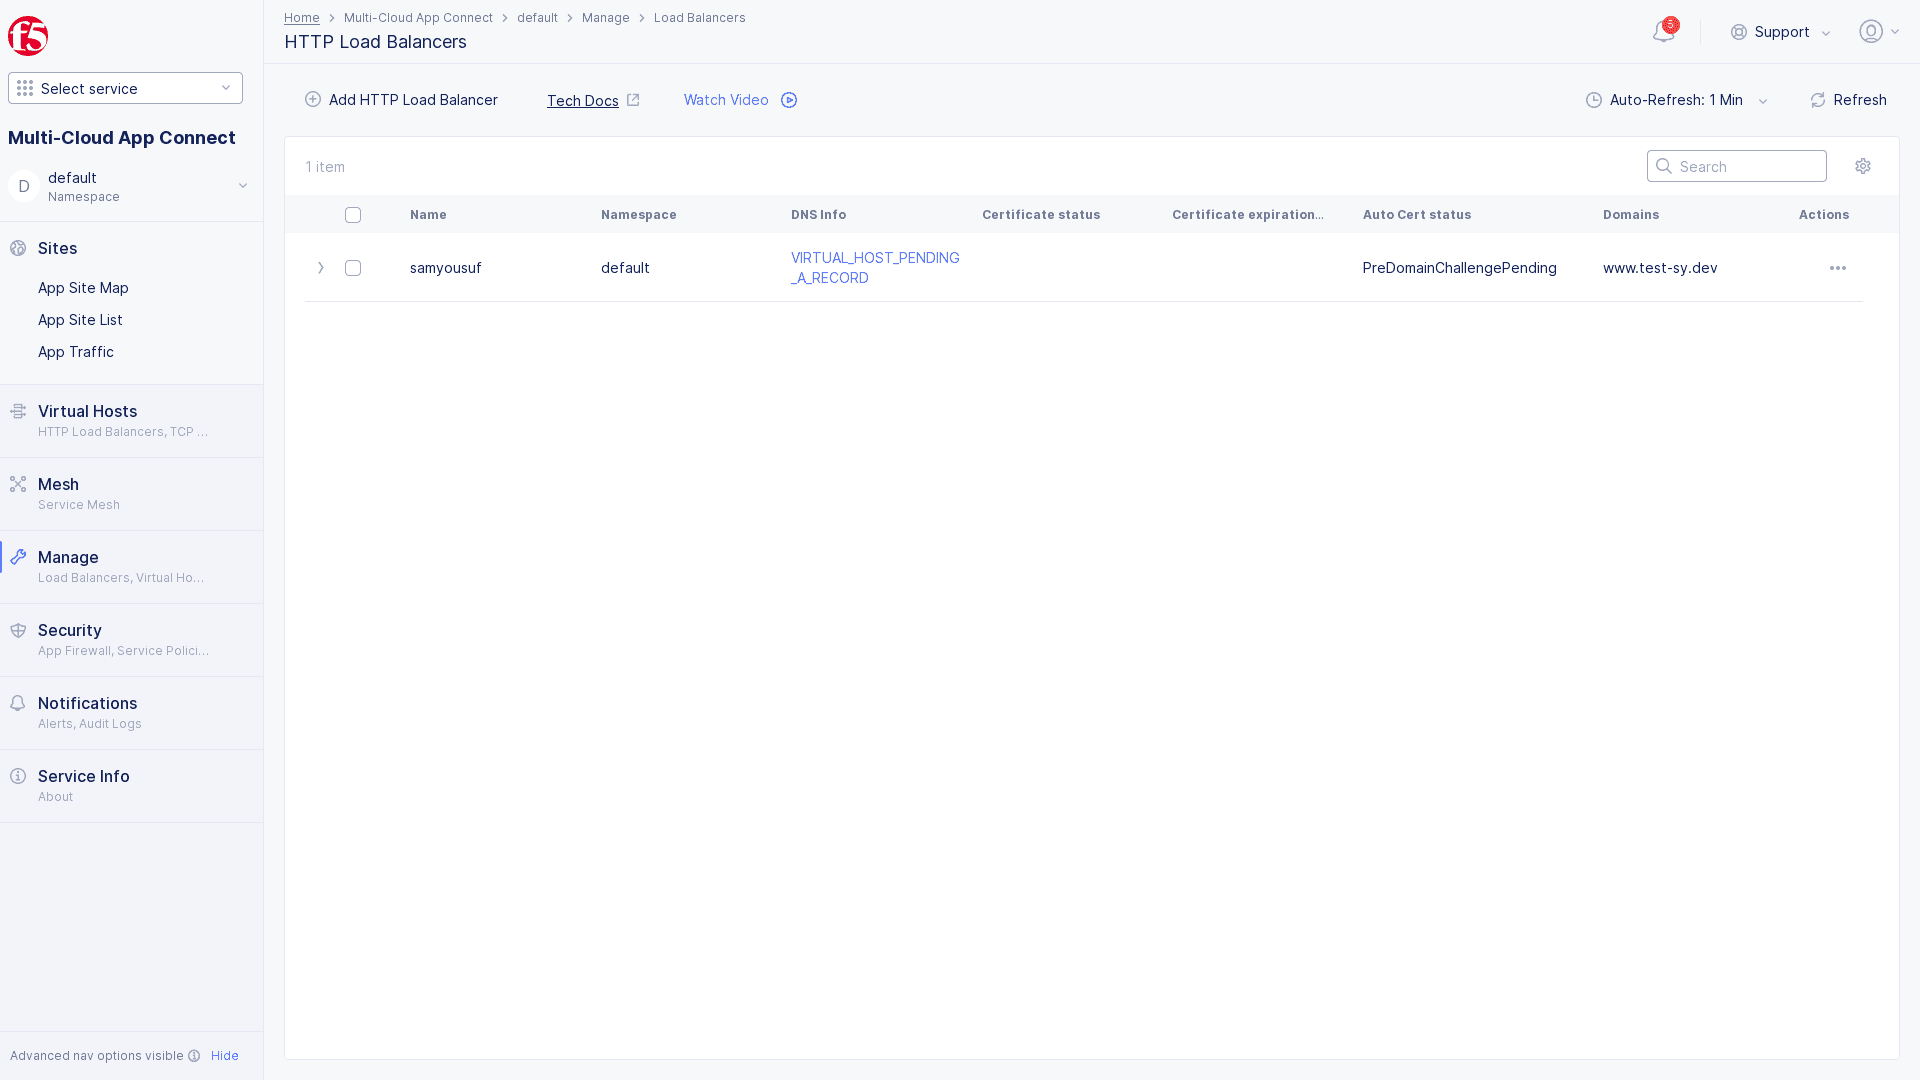Click the Sites icon in the sidebar
The height and width of the screenshot is (1080, 1920).
tap(18, 247)
